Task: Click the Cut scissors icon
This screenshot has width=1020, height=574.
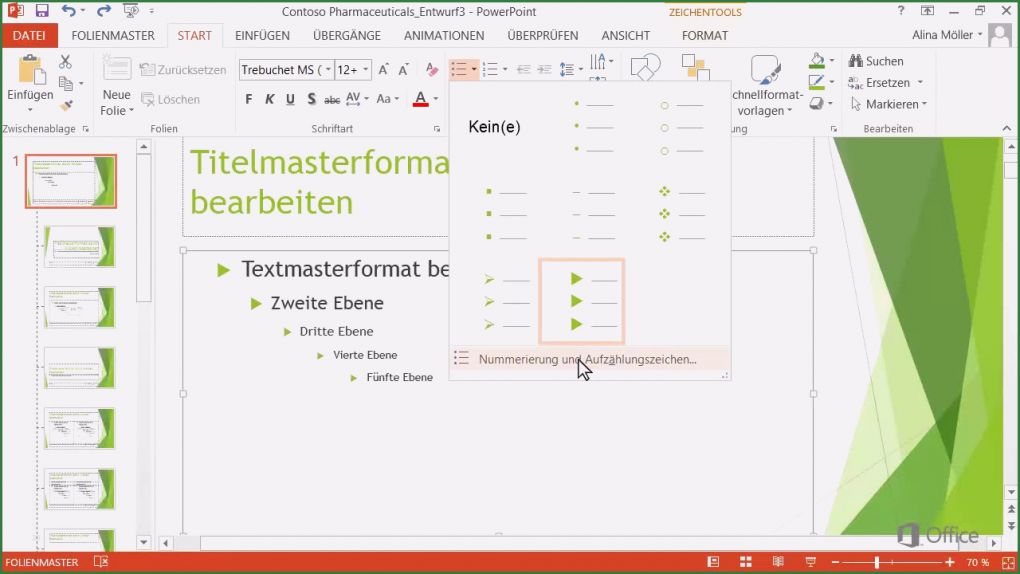Action: 65,62
